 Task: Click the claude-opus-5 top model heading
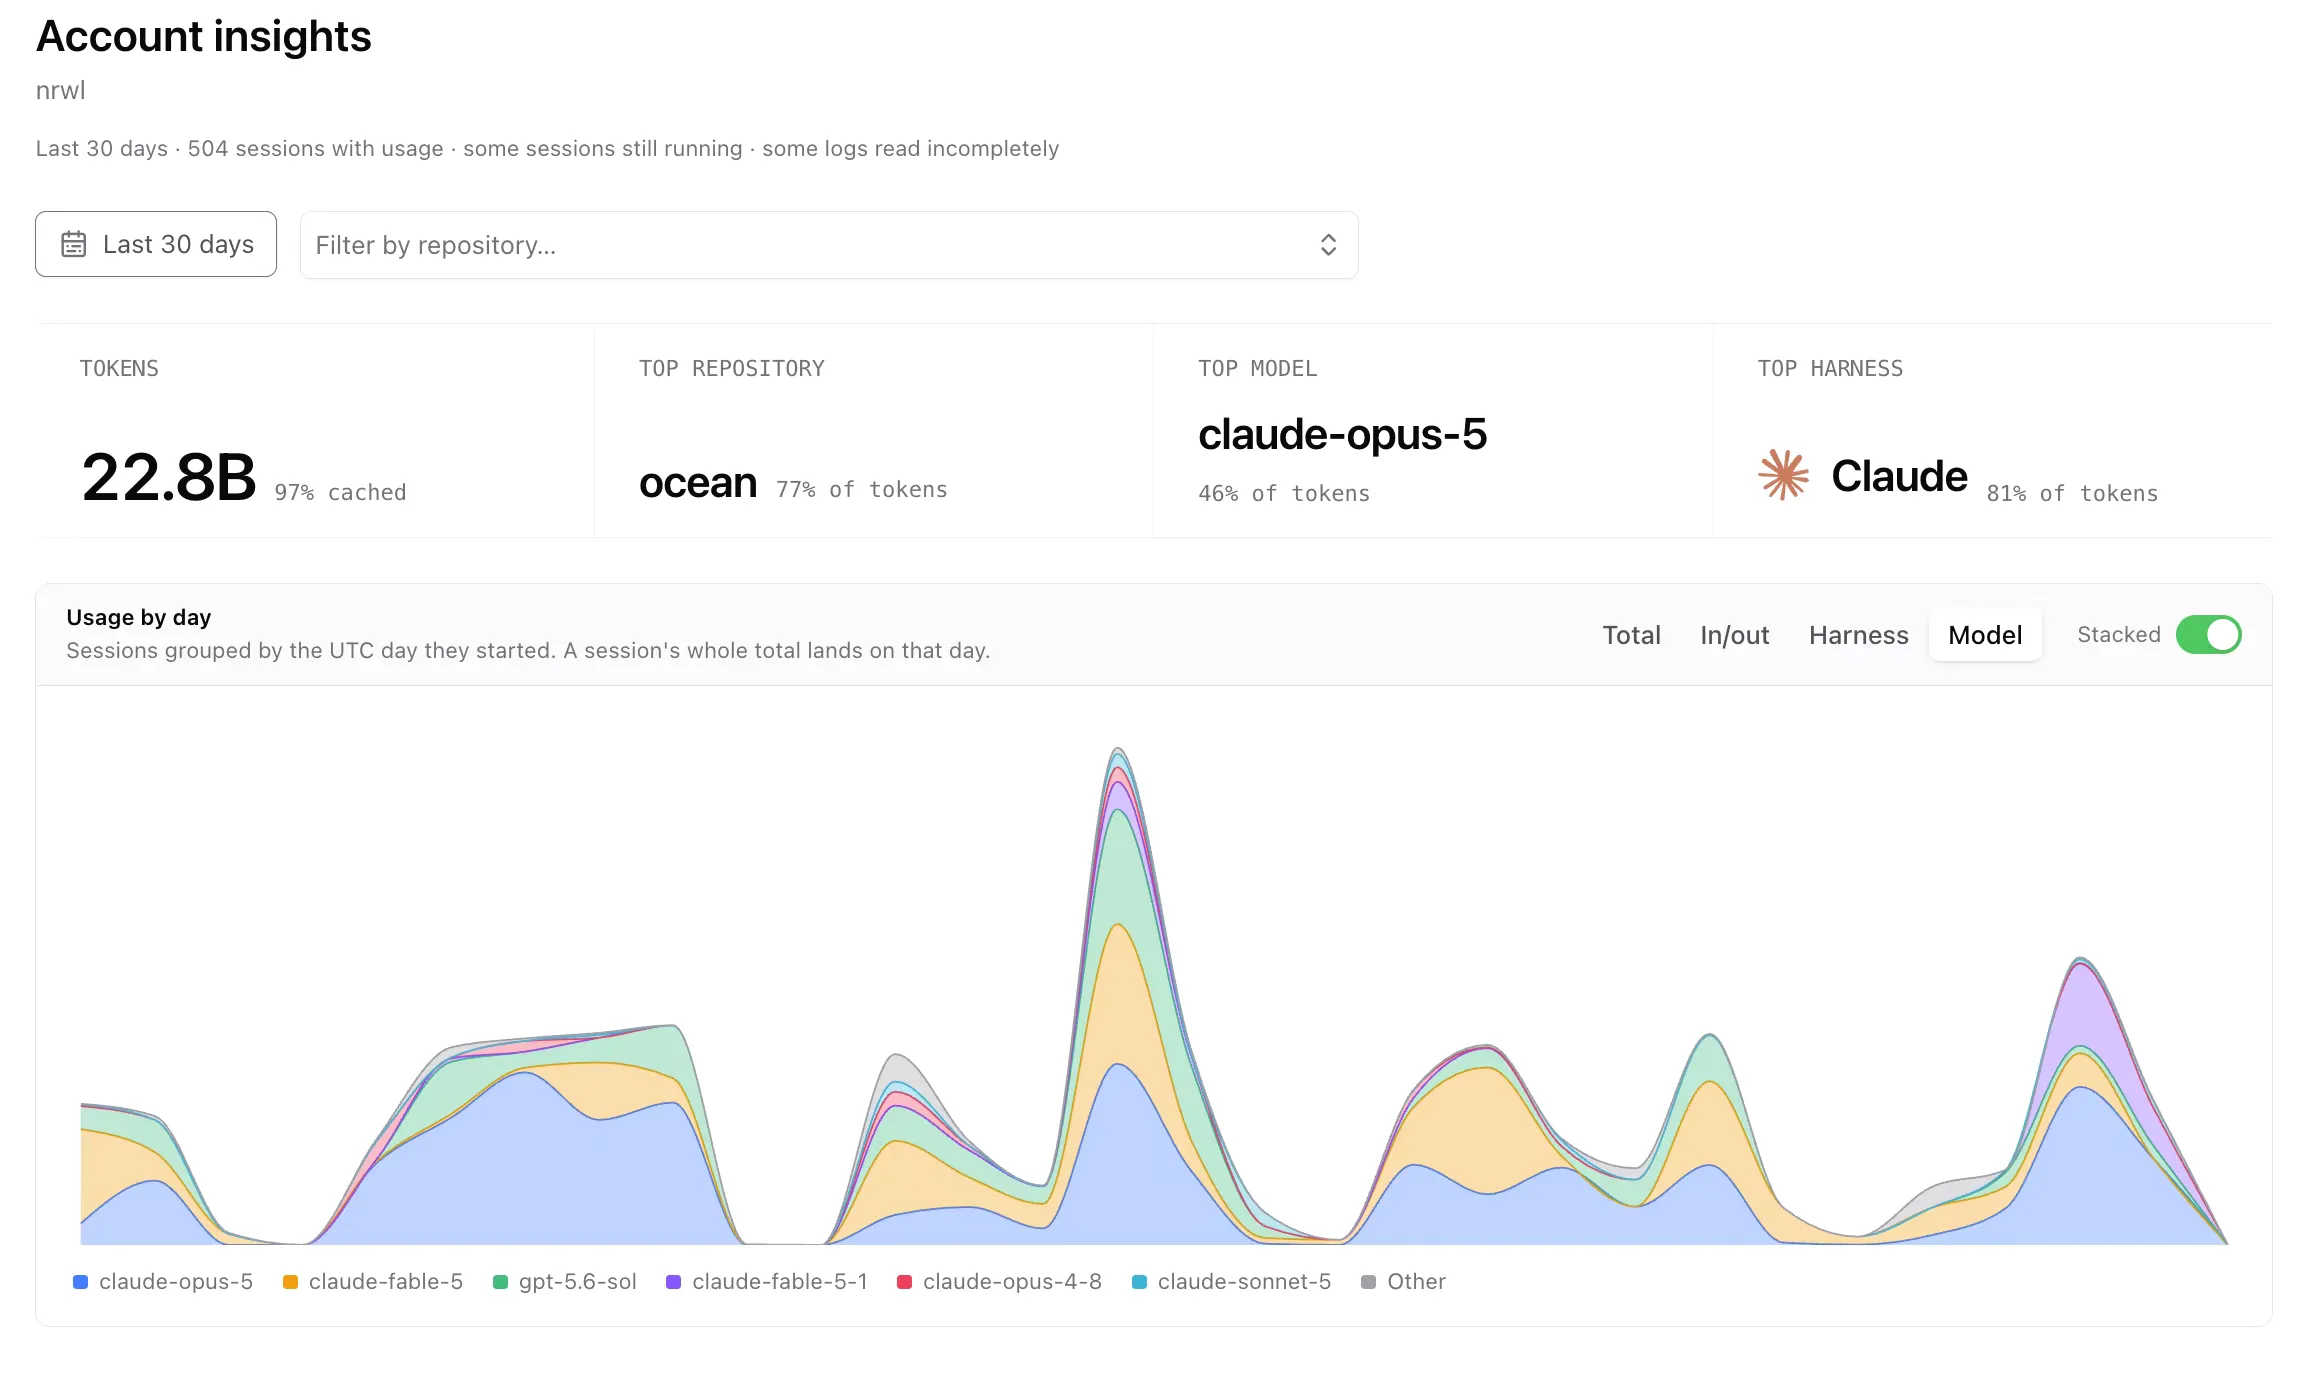(1342, 435)
